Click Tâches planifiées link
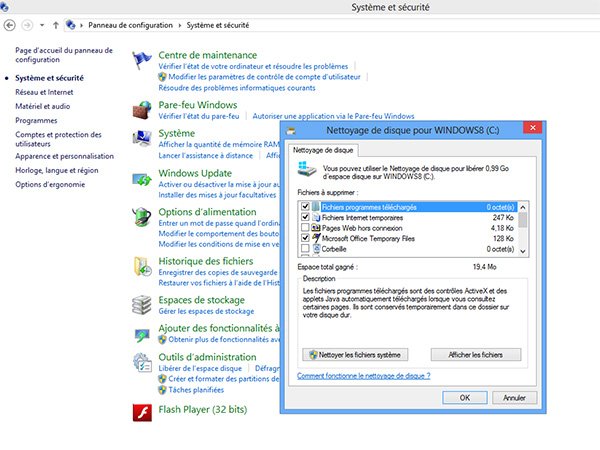This screenshot has width=600, height=450. pos(196,390)
